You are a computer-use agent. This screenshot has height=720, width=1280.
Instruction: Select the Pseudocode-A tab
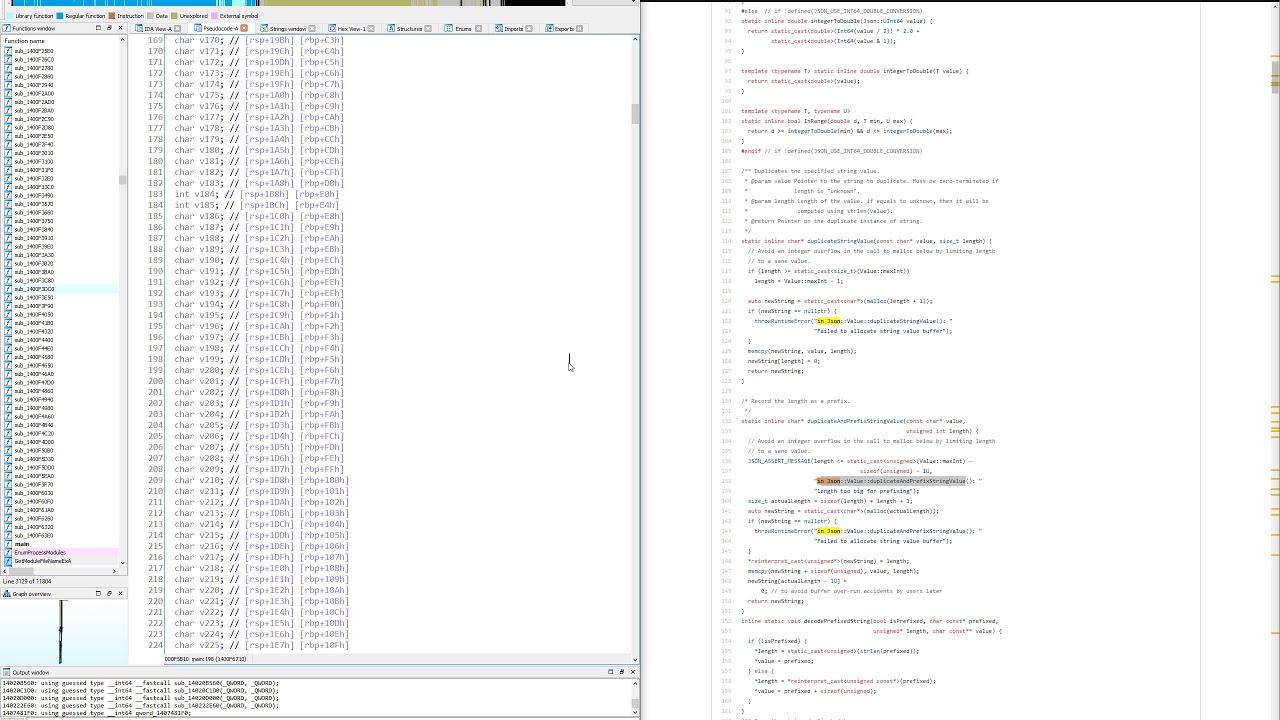(221, 29)
